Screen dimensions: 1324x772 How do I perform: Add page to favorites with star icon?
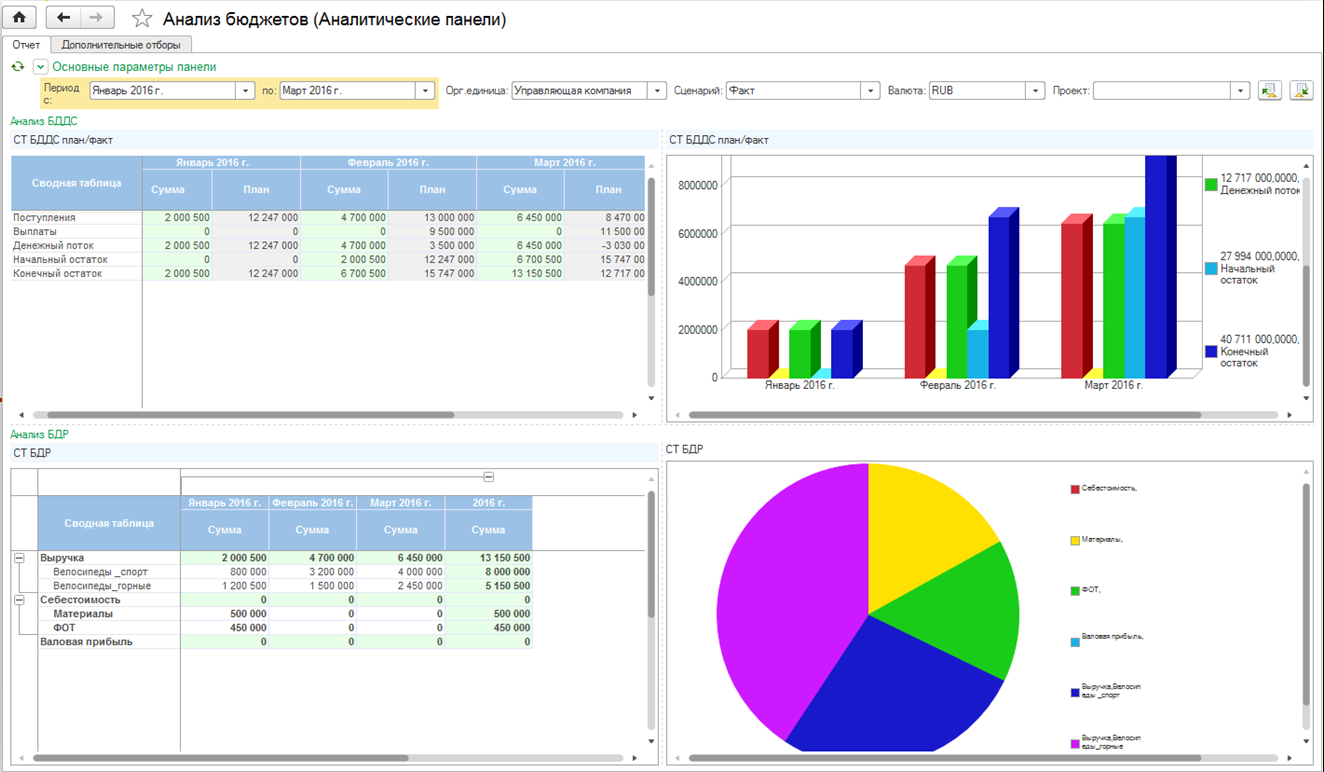142,19
